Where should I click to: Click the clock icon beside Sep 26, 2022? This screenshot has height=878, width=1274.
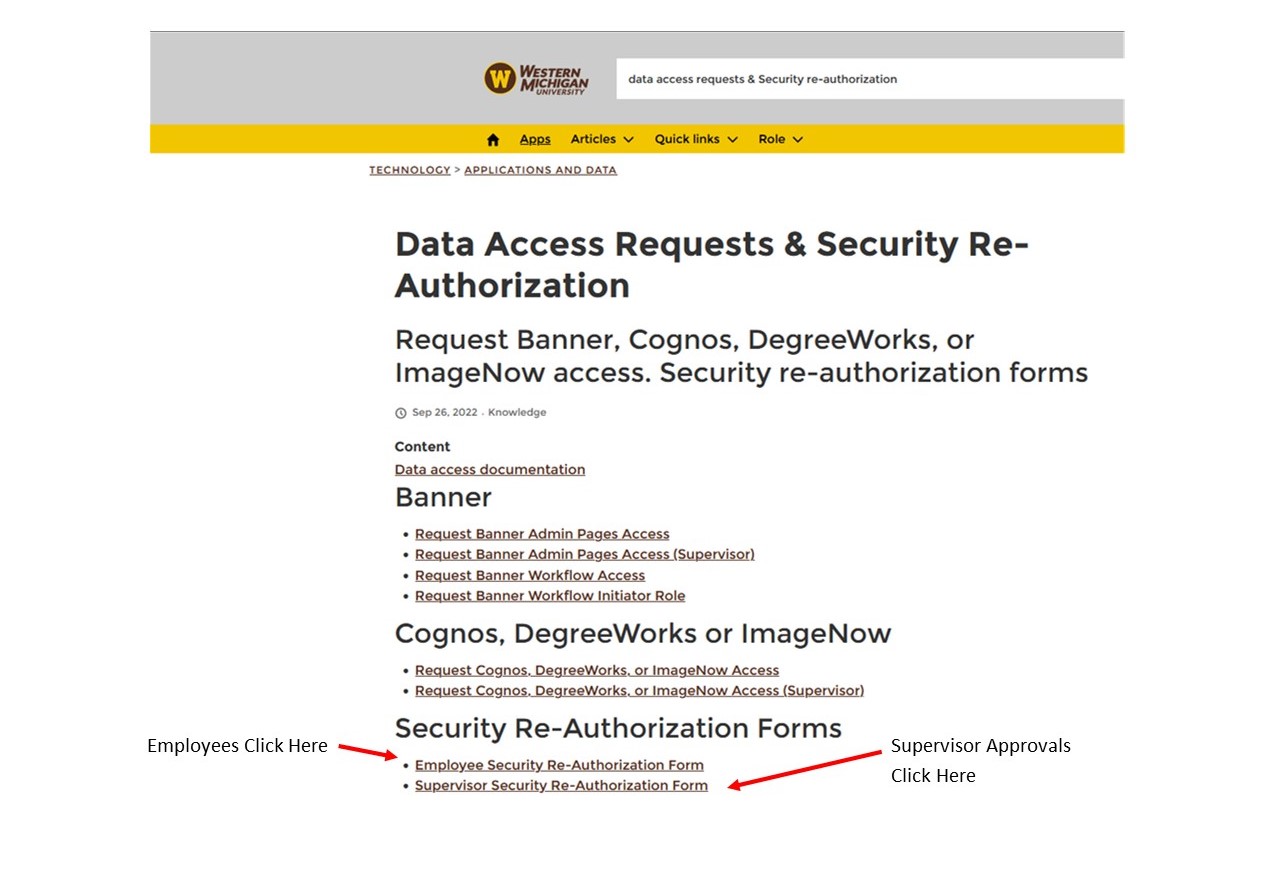click(401, 413)
